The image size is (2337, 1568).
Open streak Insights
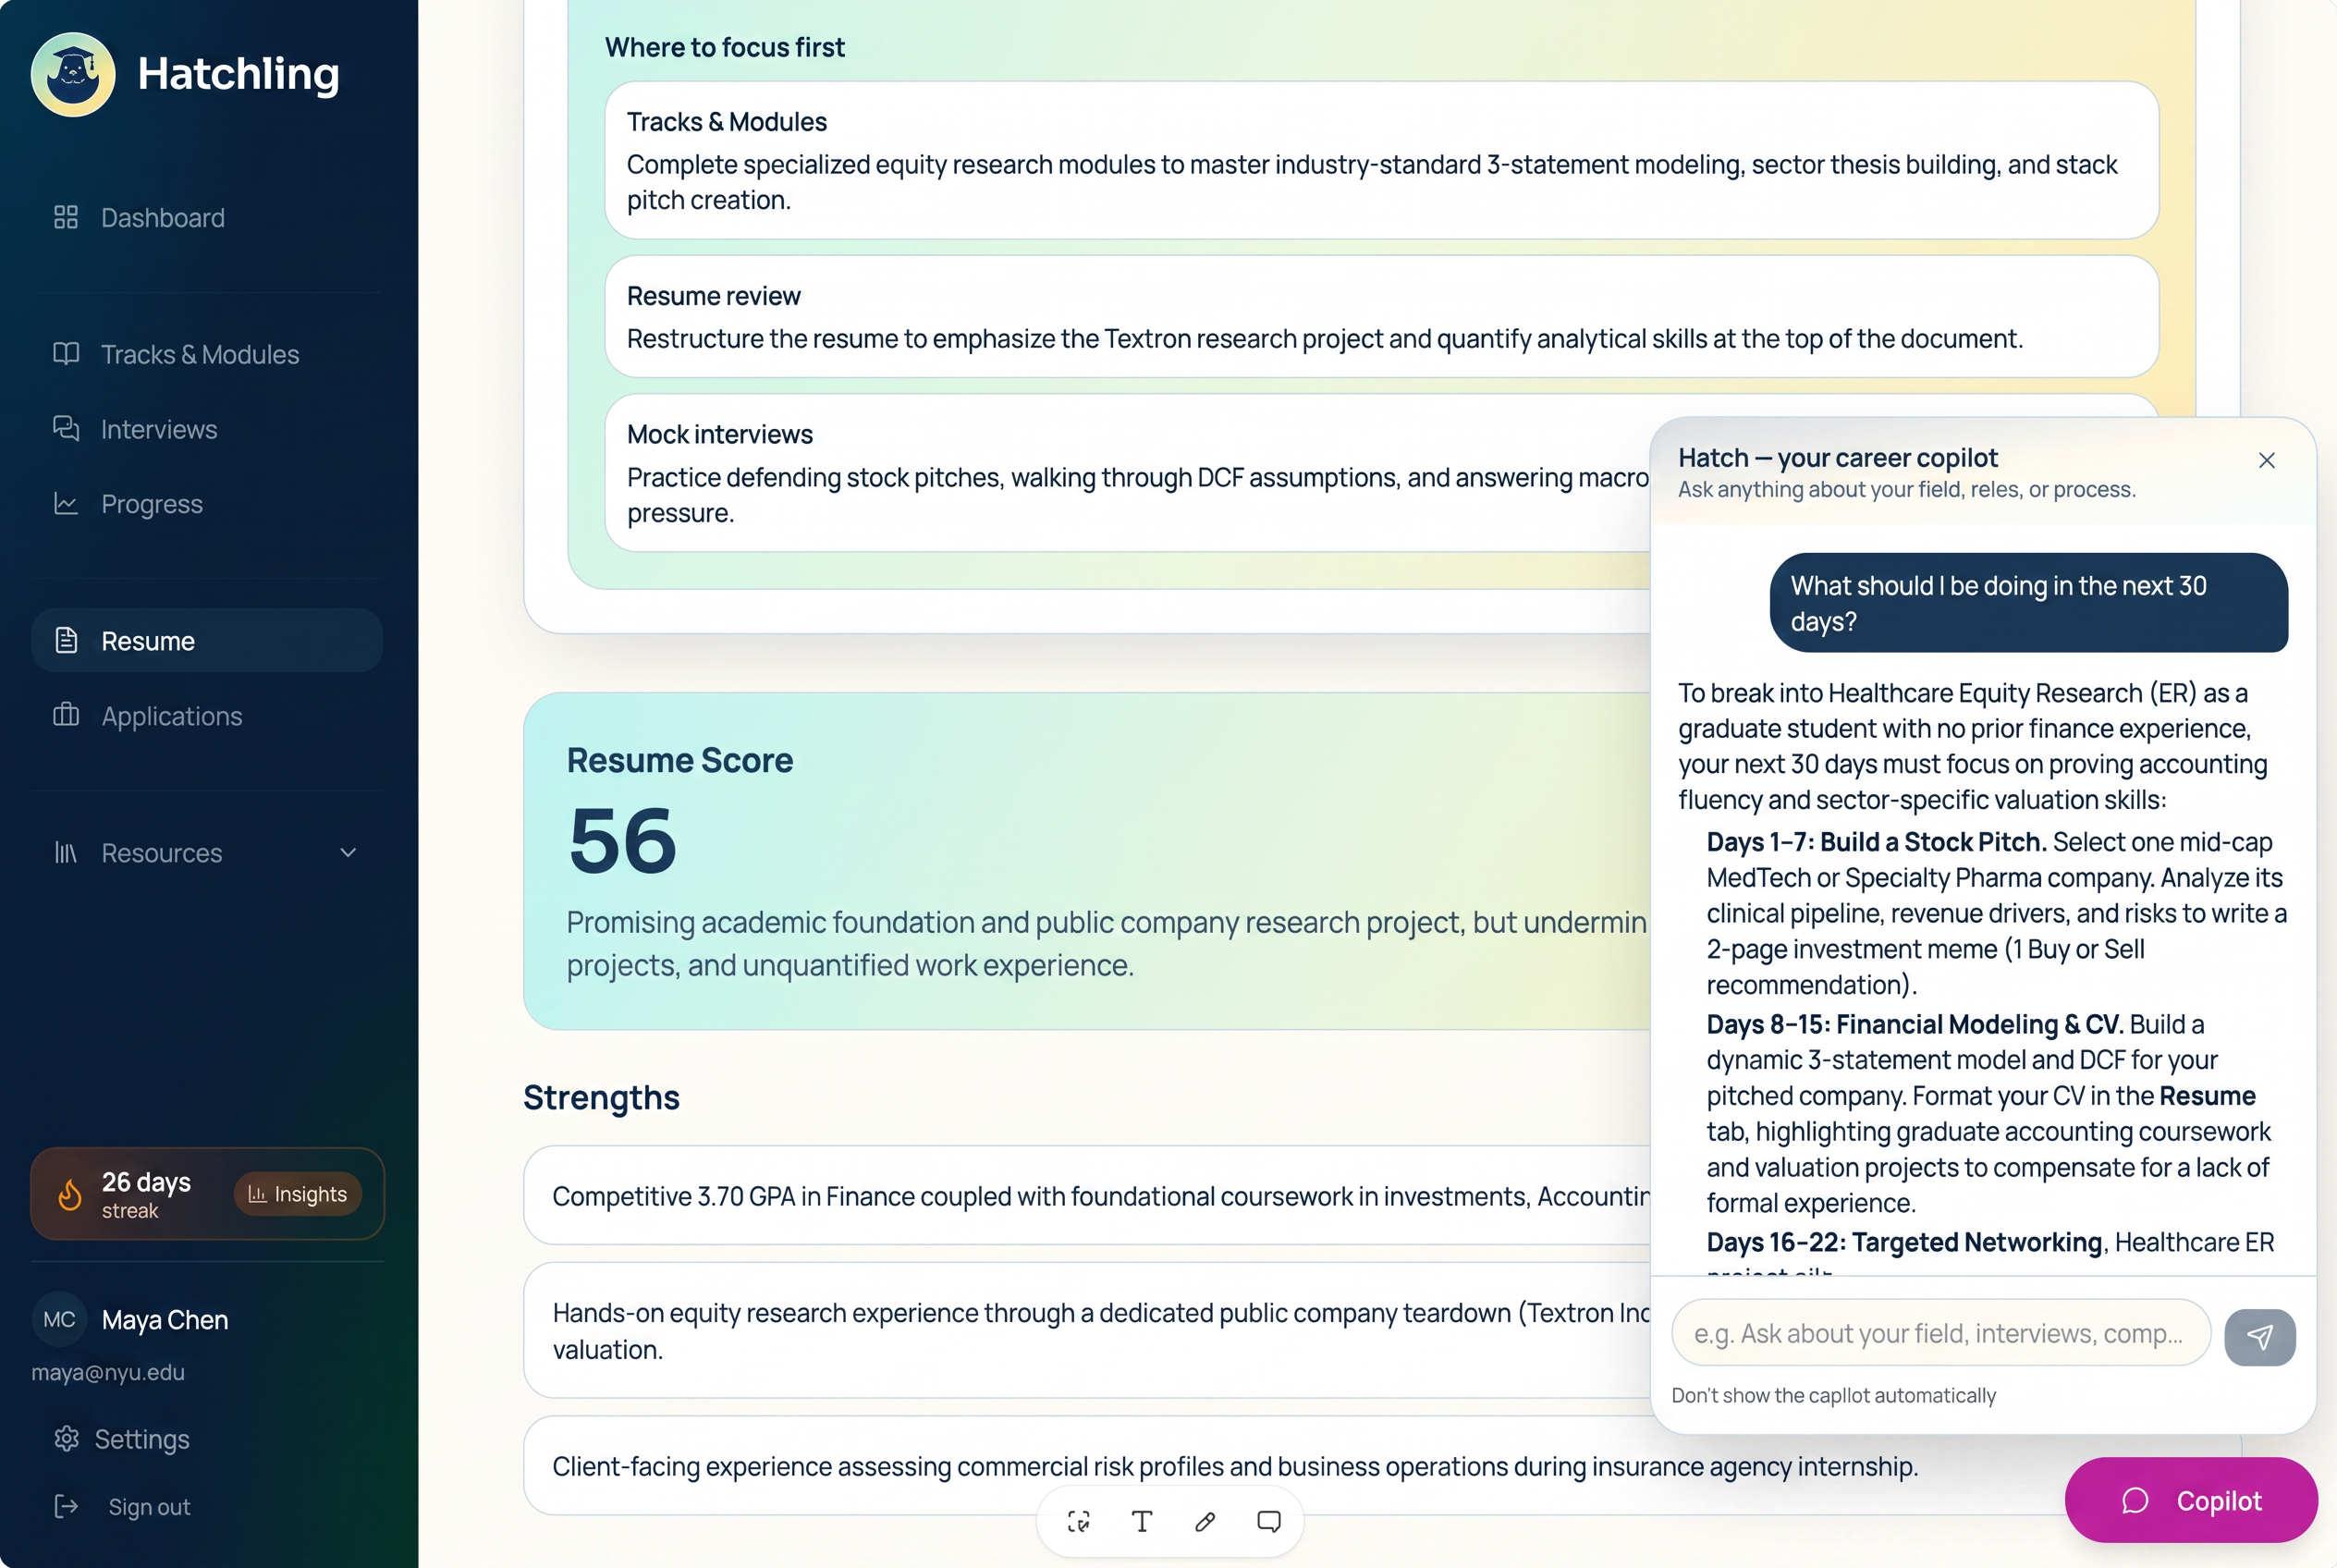(x=298, y=1194)
